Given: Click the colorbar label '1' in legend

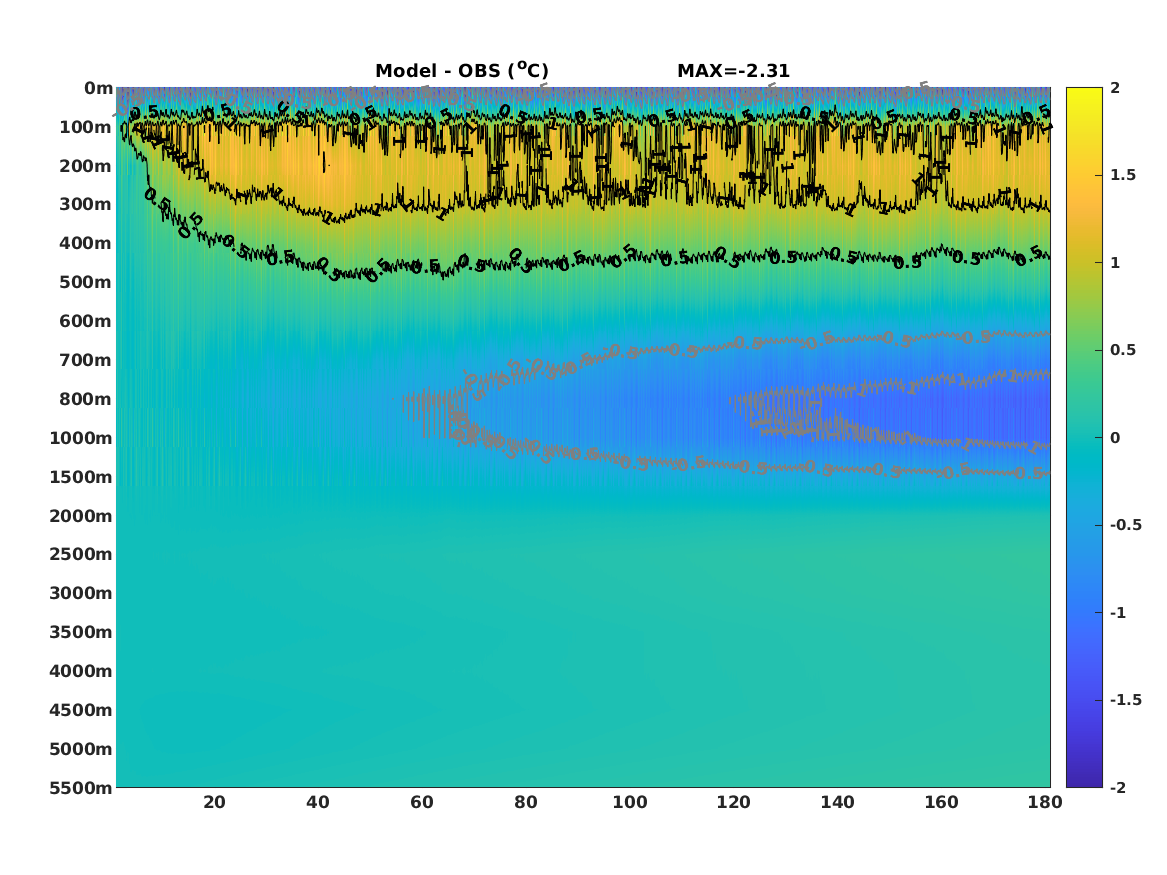Looking at the screenshot, I should coord(1115,263).
